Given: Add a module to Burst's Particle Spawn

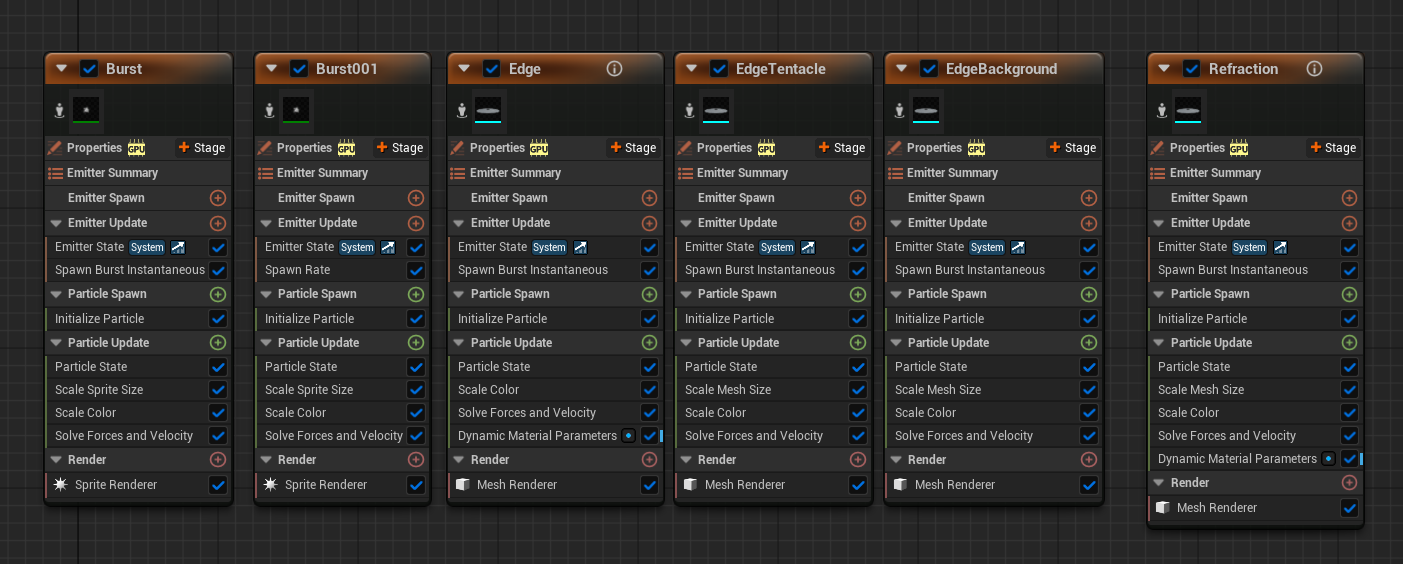Looking at the screenshot, I should coord(217,294).
